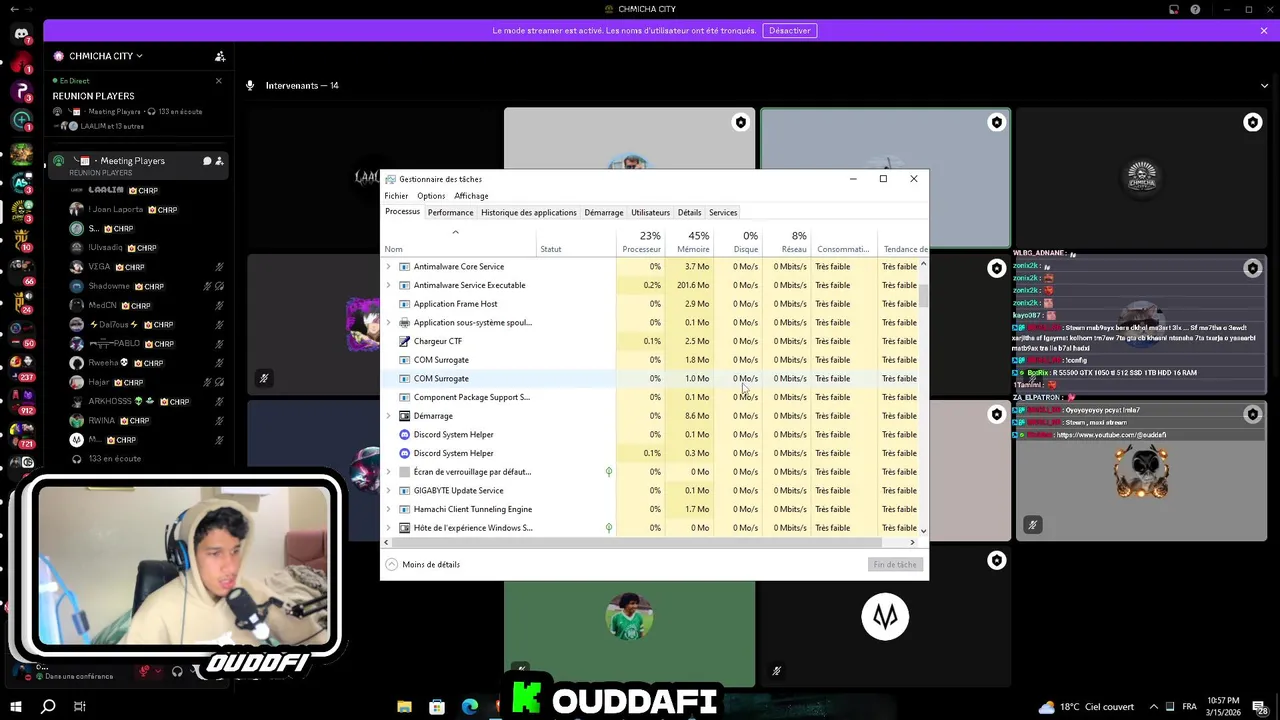Toggle microphone mute in Discord user panel
This screenshot has height=720, width=1280.
pos(144,671)
